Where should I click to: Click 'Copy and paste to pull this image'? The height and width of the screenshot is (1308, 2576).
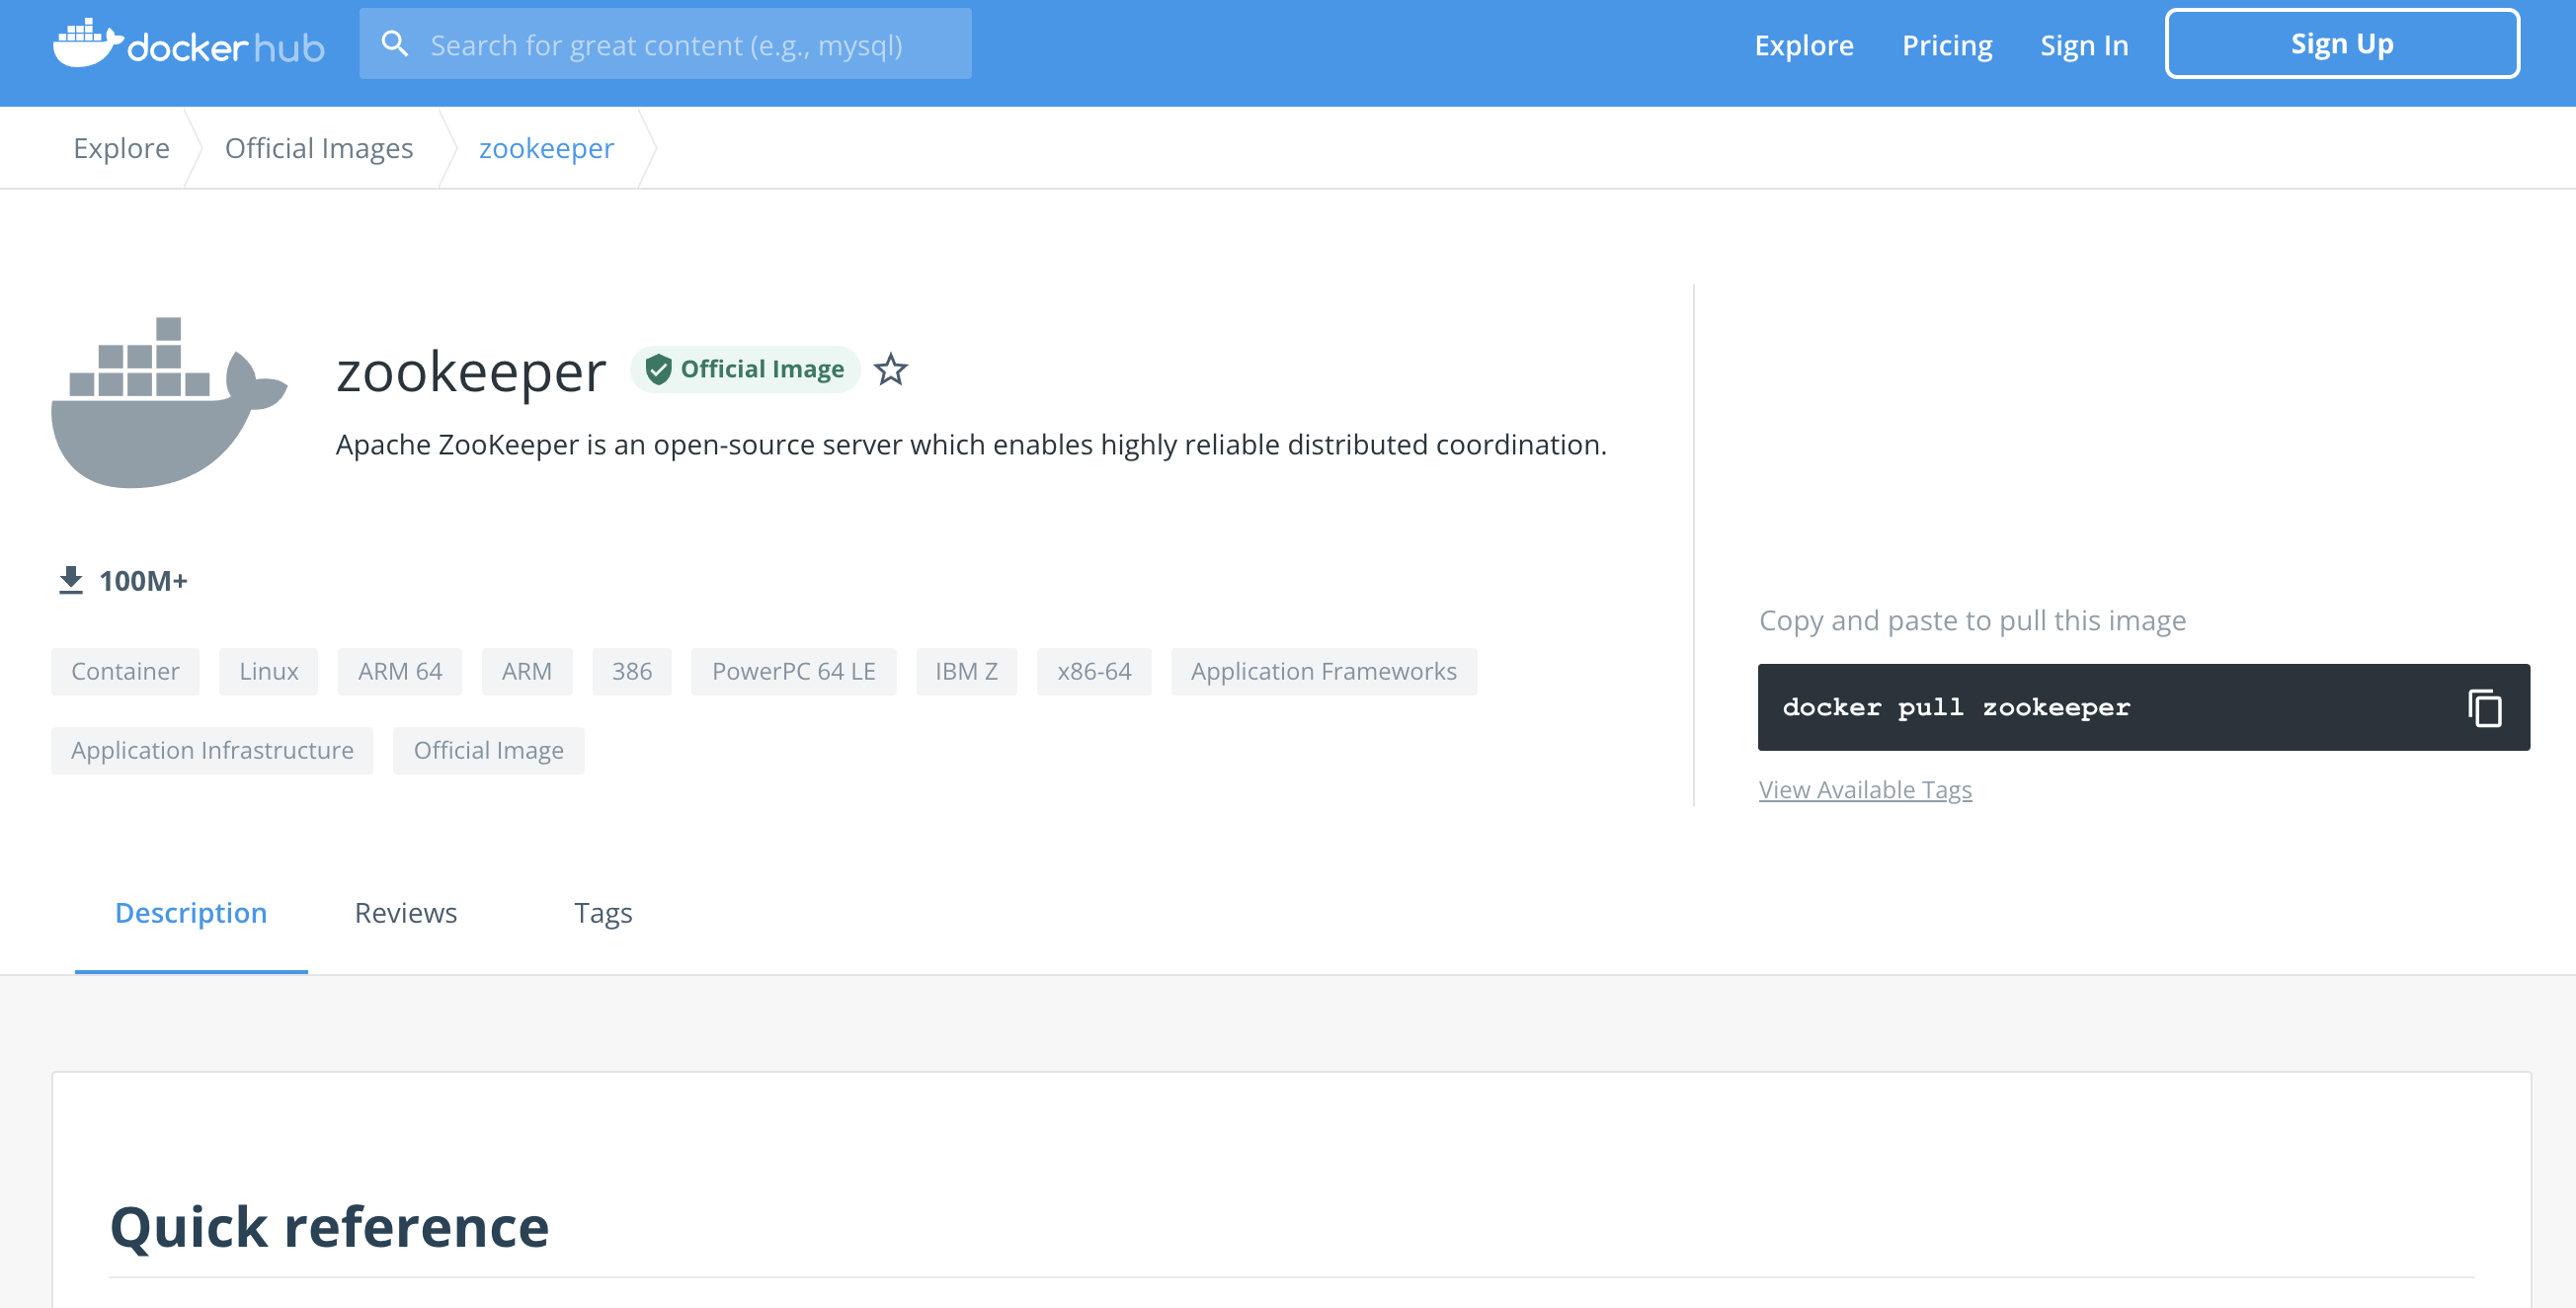1972,621
